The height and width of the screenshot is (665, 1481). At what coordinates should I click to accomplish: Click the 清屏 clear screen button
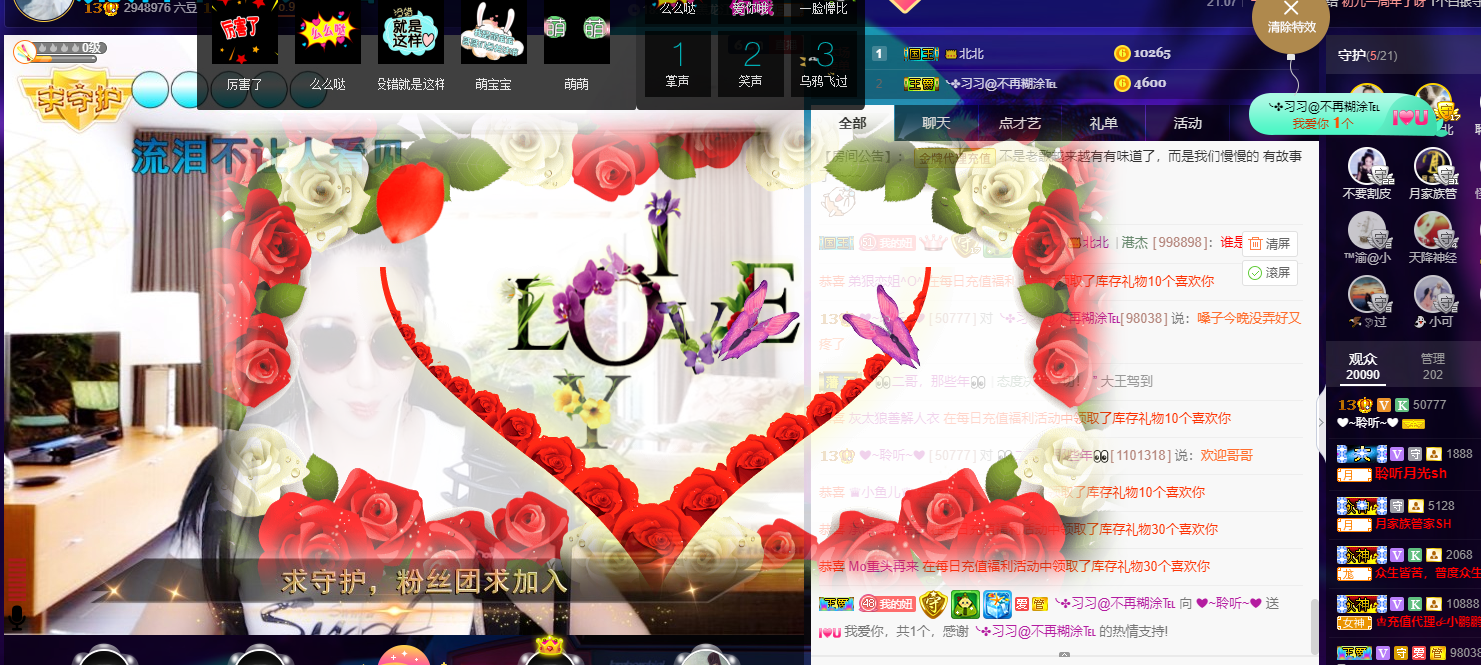click(x=1270, y=243)
